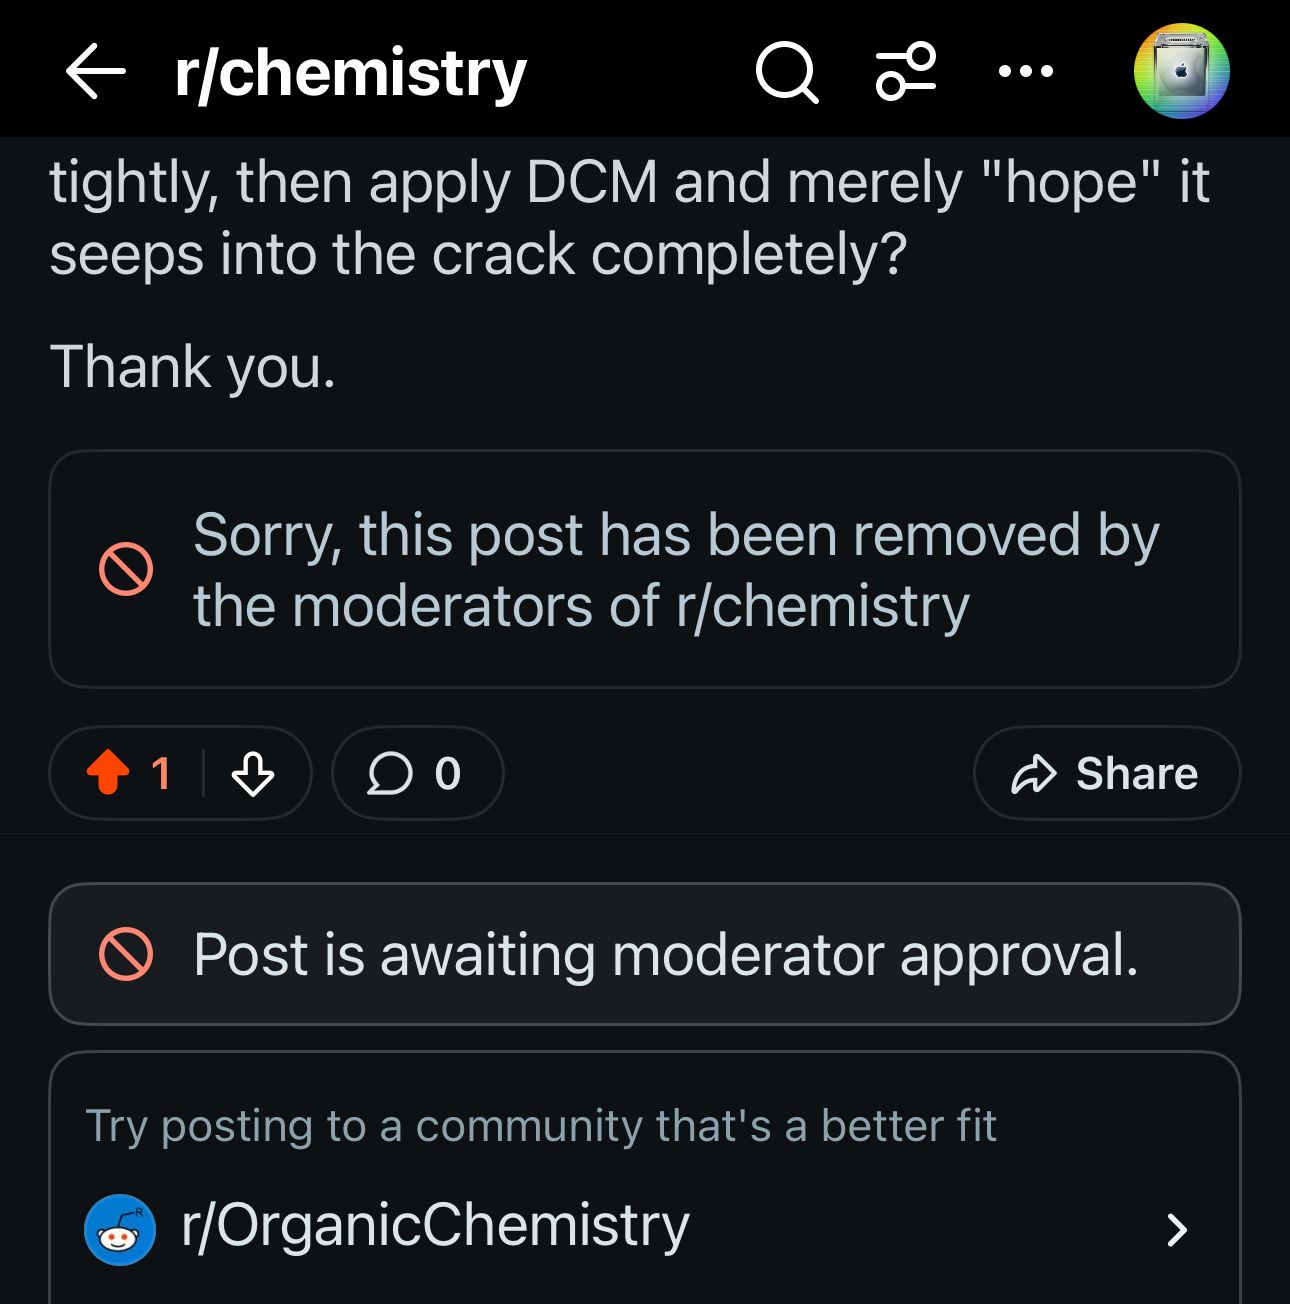Open search with the magnifying glass icon
Image resolution: width=1290 pixels, height=1304 pixels.
click(x=787, y=72)
